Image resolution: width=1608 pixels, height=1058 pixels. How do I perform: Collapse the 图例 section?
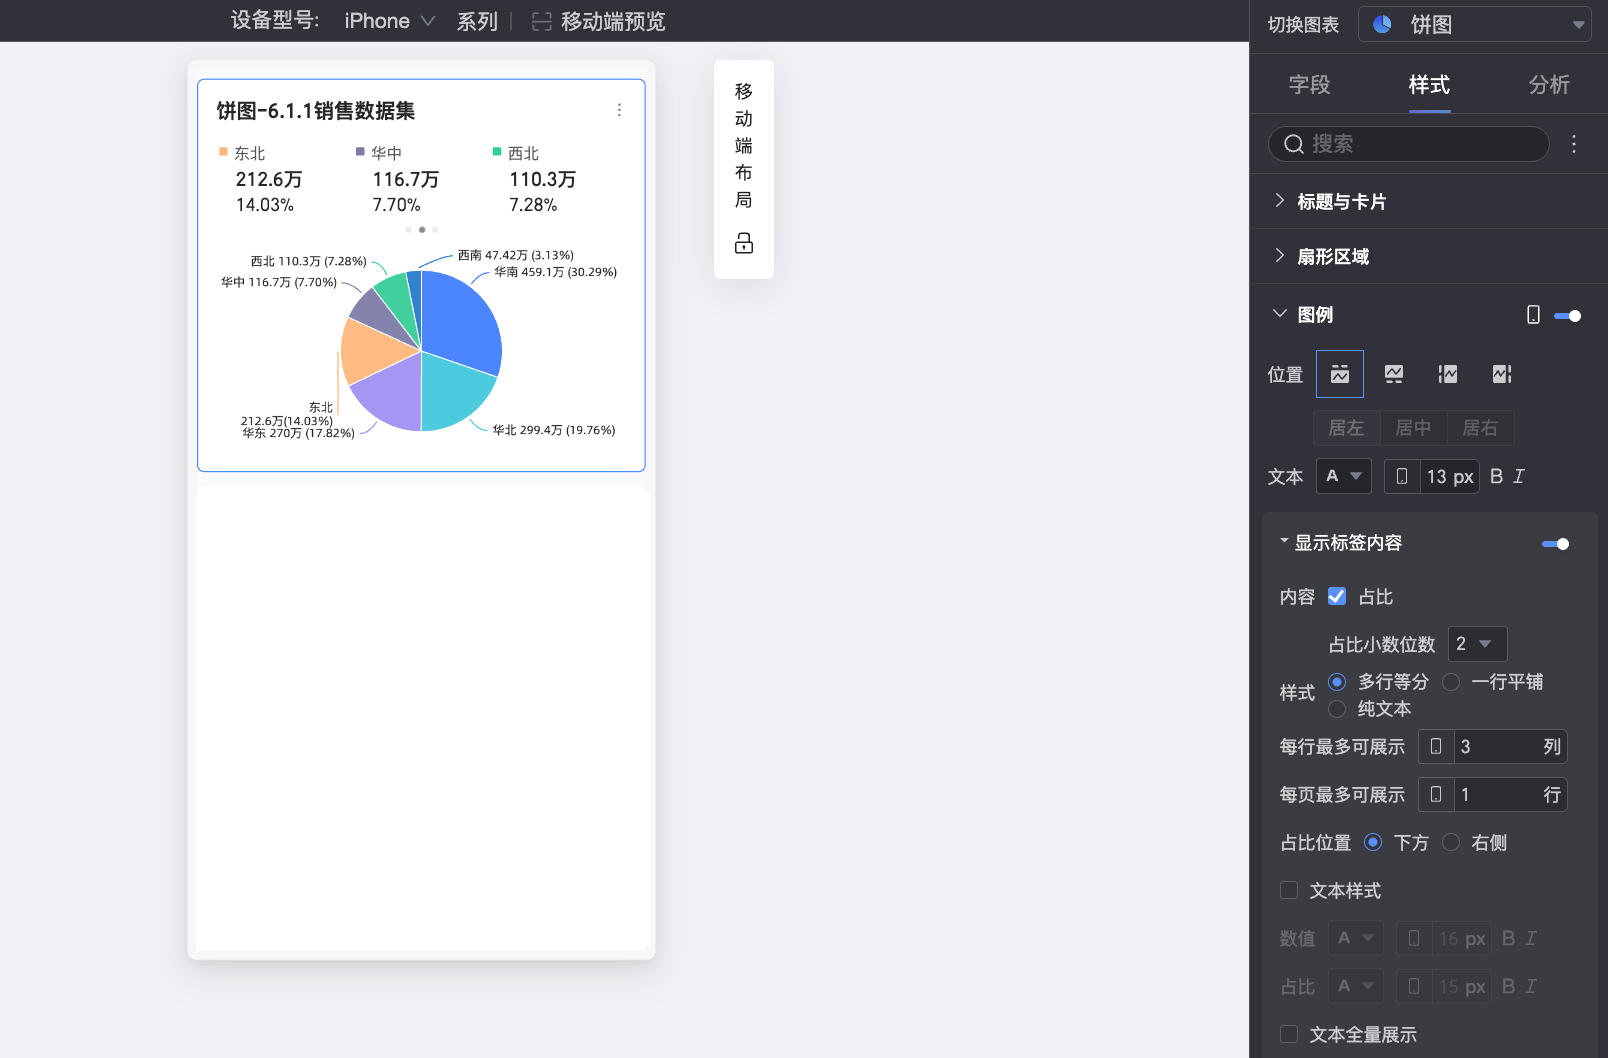1280,314
